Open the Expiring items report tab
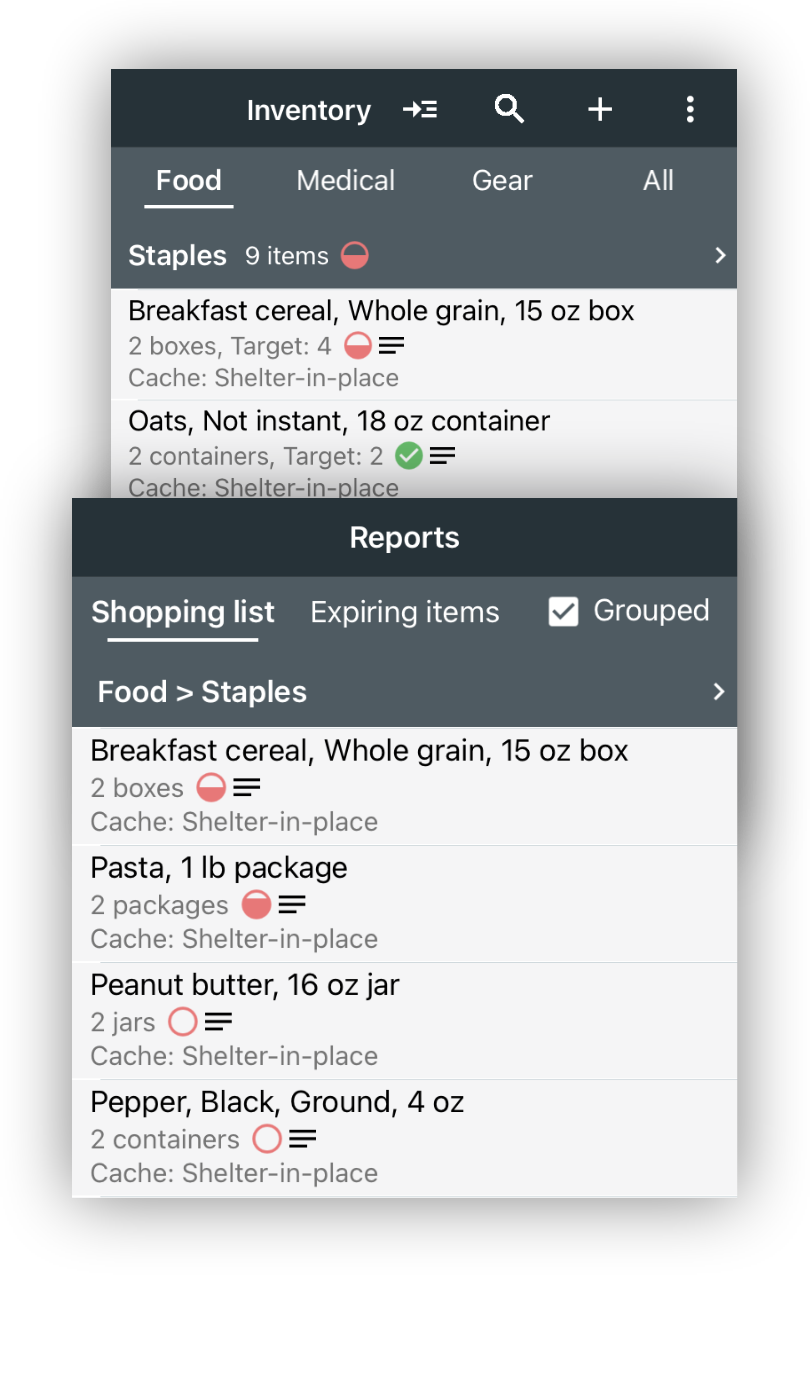This screenshot has height=1374, width=810. pos(405,612)
